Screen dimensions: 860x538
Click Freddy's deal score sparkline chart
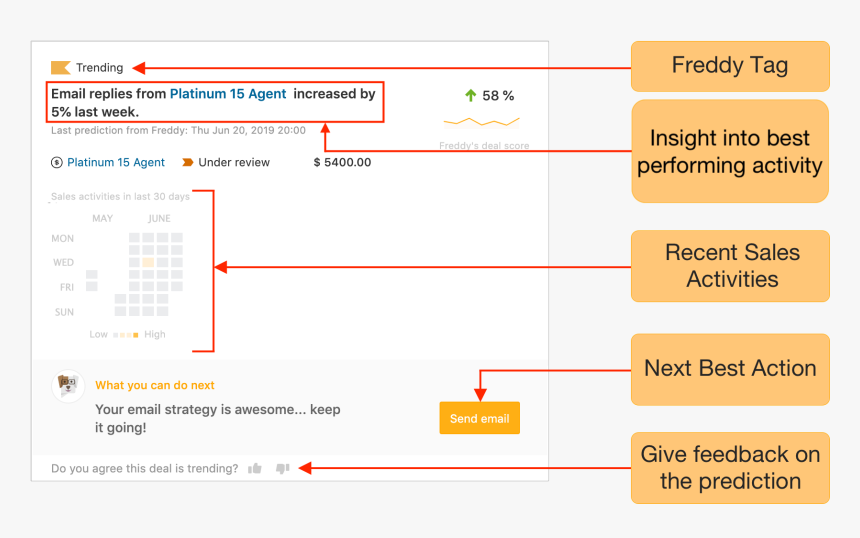tap(482, 122)
